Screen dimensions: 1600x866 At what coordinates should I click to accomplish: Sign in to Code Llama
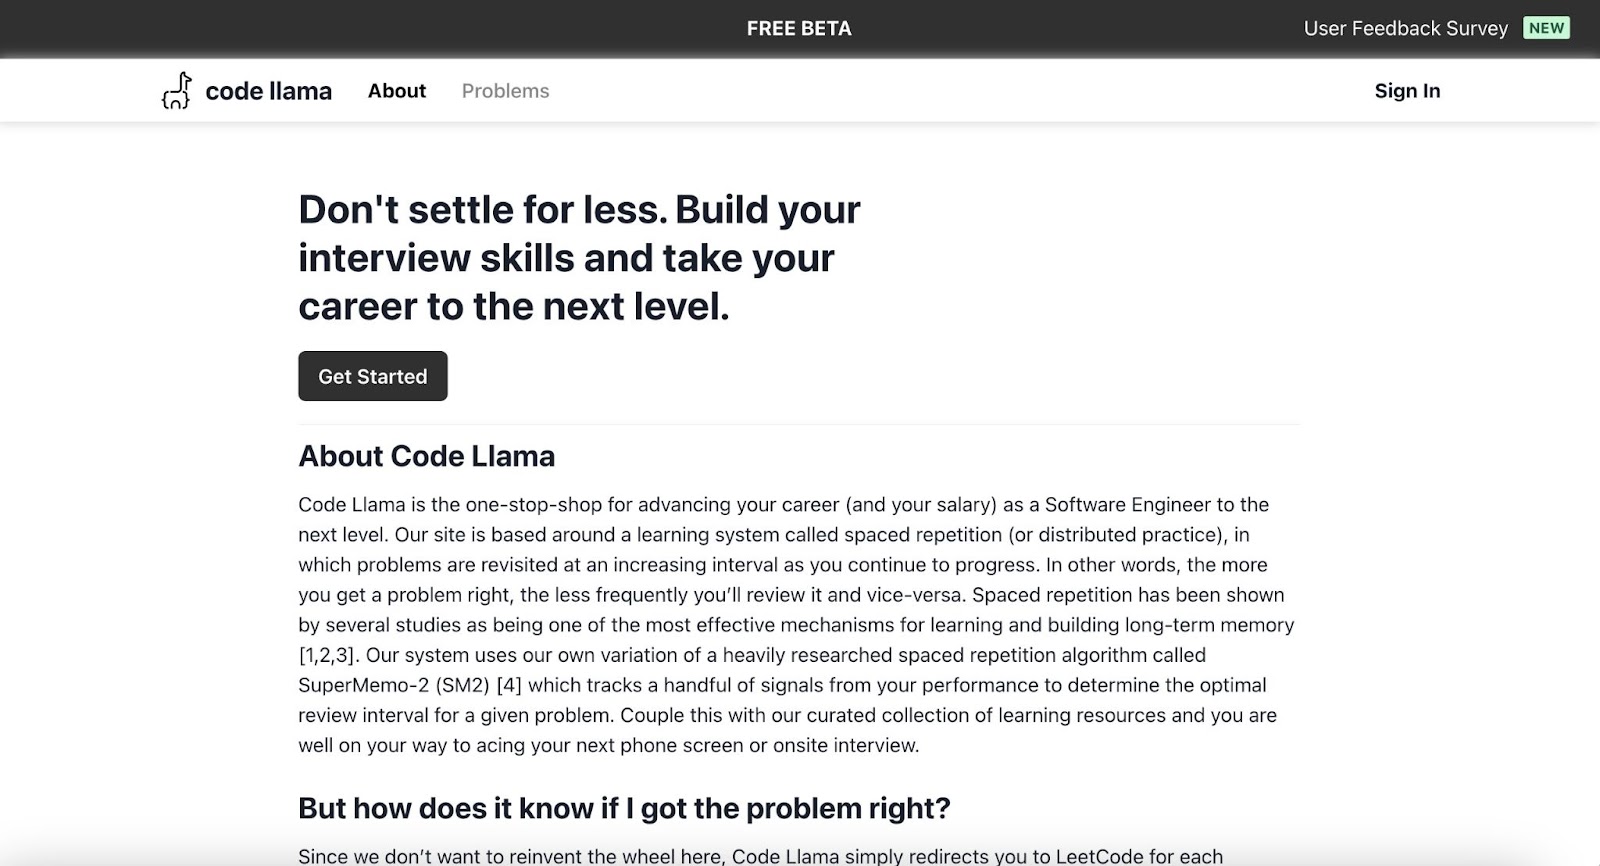(x=1407, y=90)
